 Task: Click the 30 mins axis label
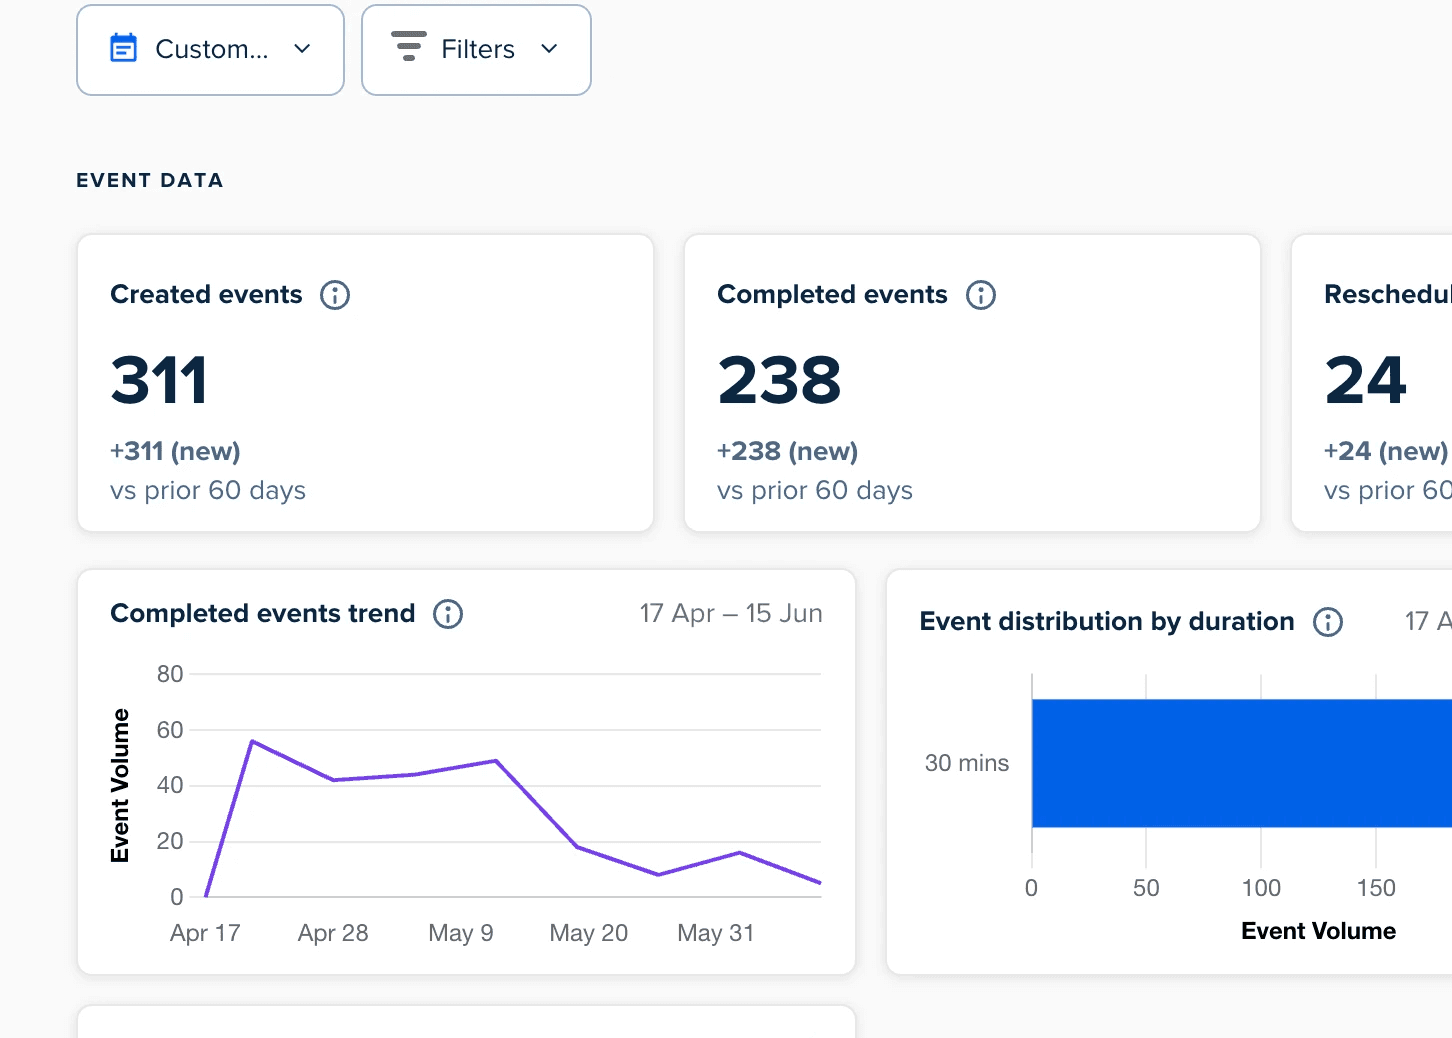point(967,763)
